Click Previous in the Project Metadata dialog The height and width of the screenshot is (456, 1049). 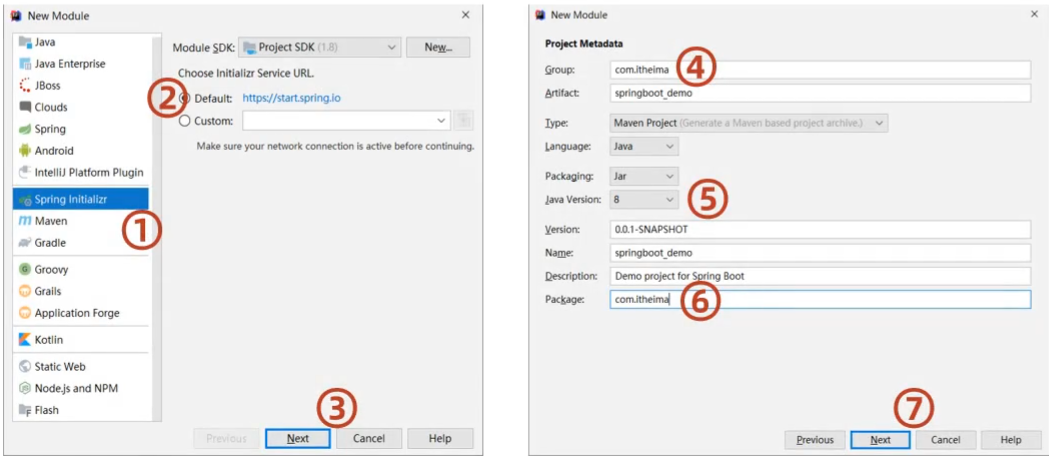click(x=815, y=440)
